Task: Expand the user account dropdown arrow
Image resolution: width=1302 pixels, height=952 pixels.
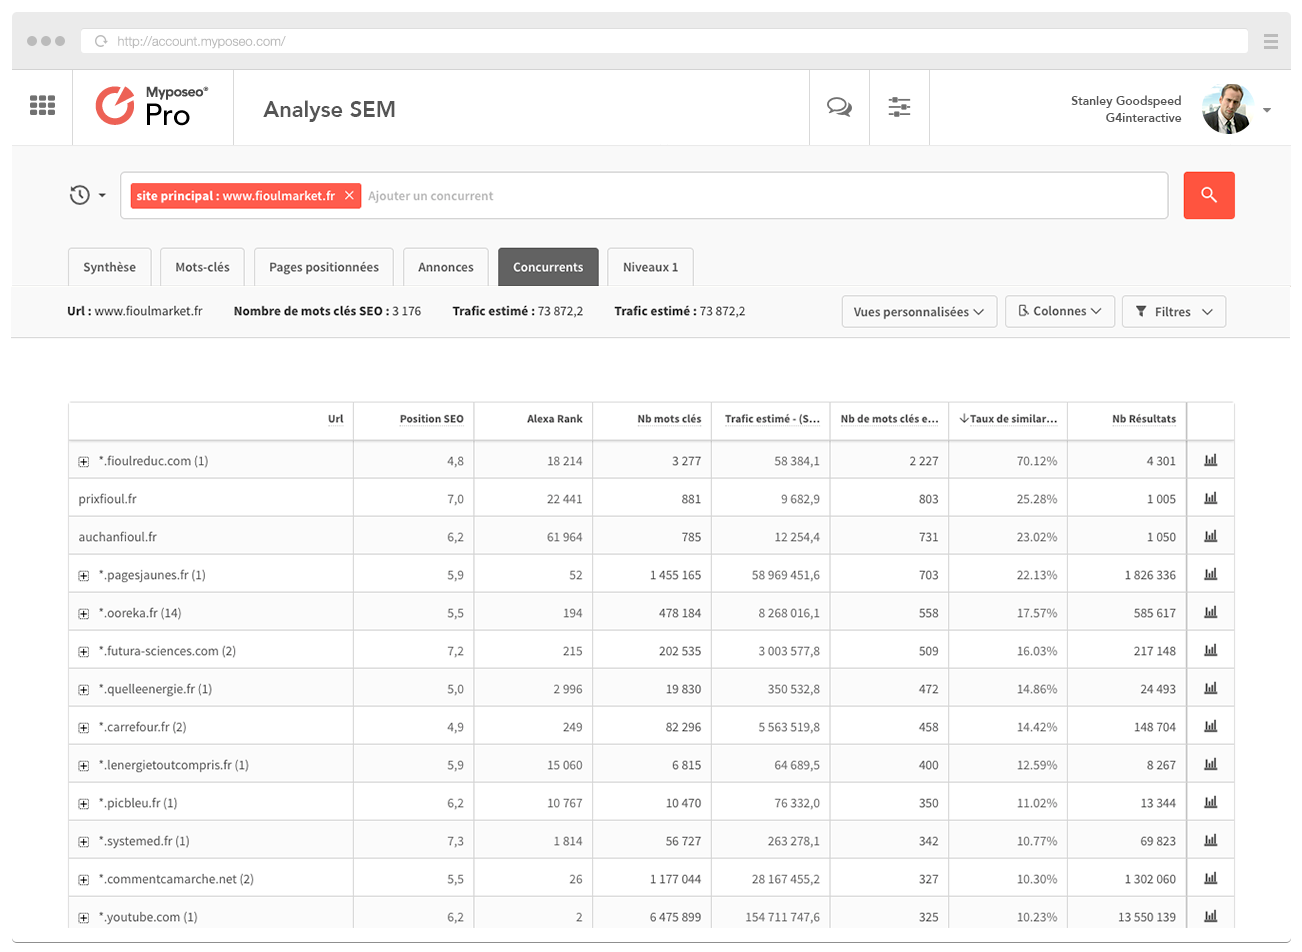Action: [1267, 110]
